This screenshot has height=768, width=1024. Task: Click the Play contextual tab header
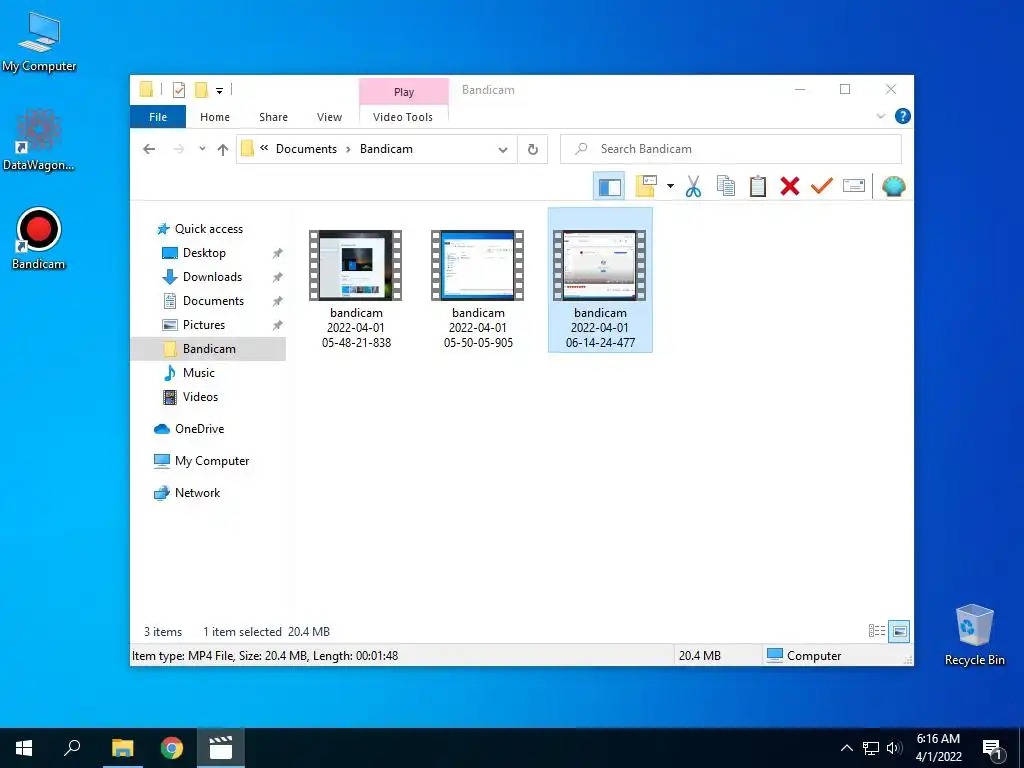(404, 92)
